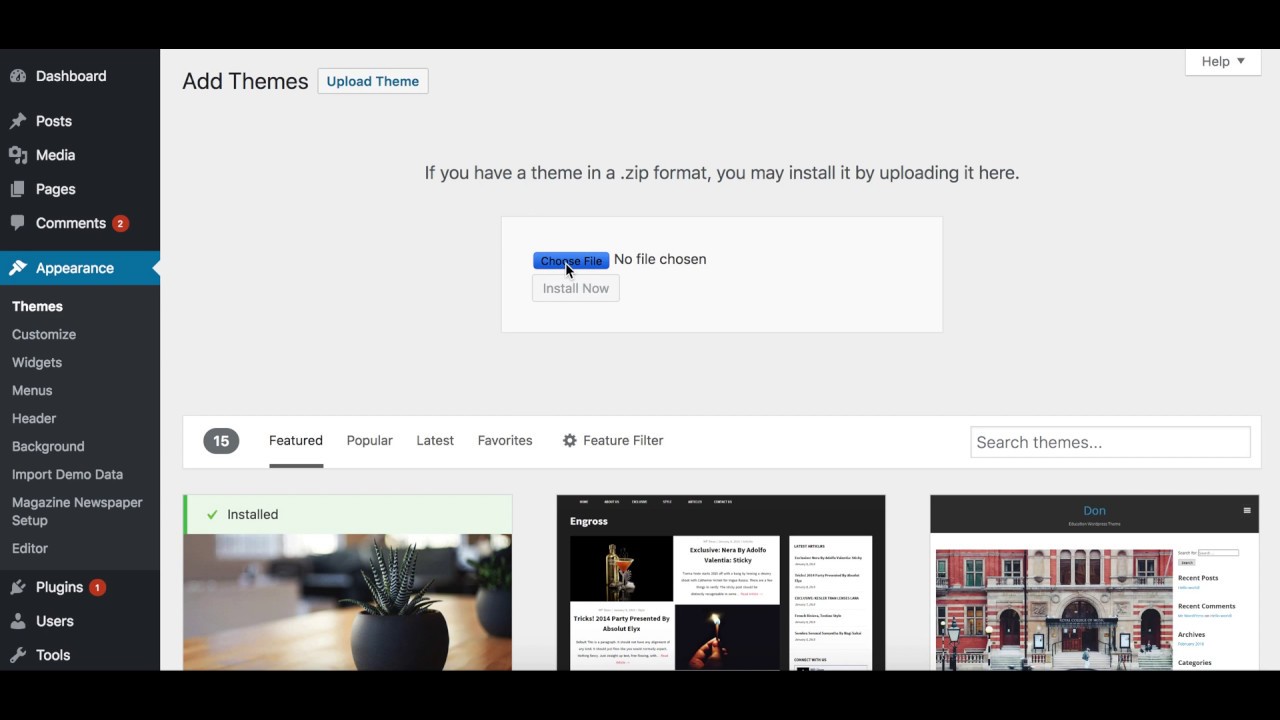Open the Don theme thumbnail
1280x720 pixels.
coord(1094,582)
